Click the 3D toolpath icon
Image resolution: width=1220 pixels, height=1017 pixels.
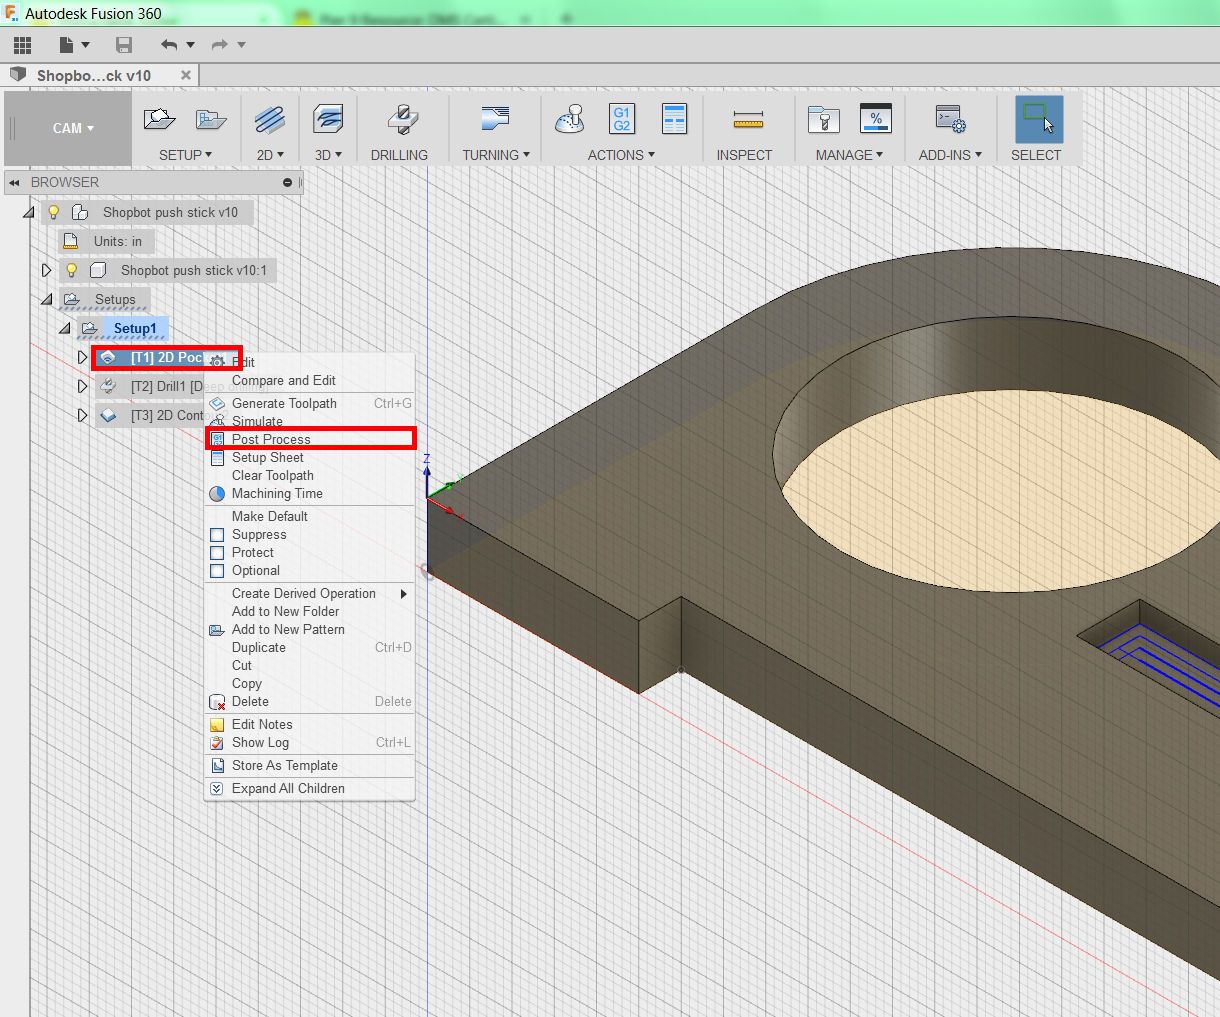(327, 120)
